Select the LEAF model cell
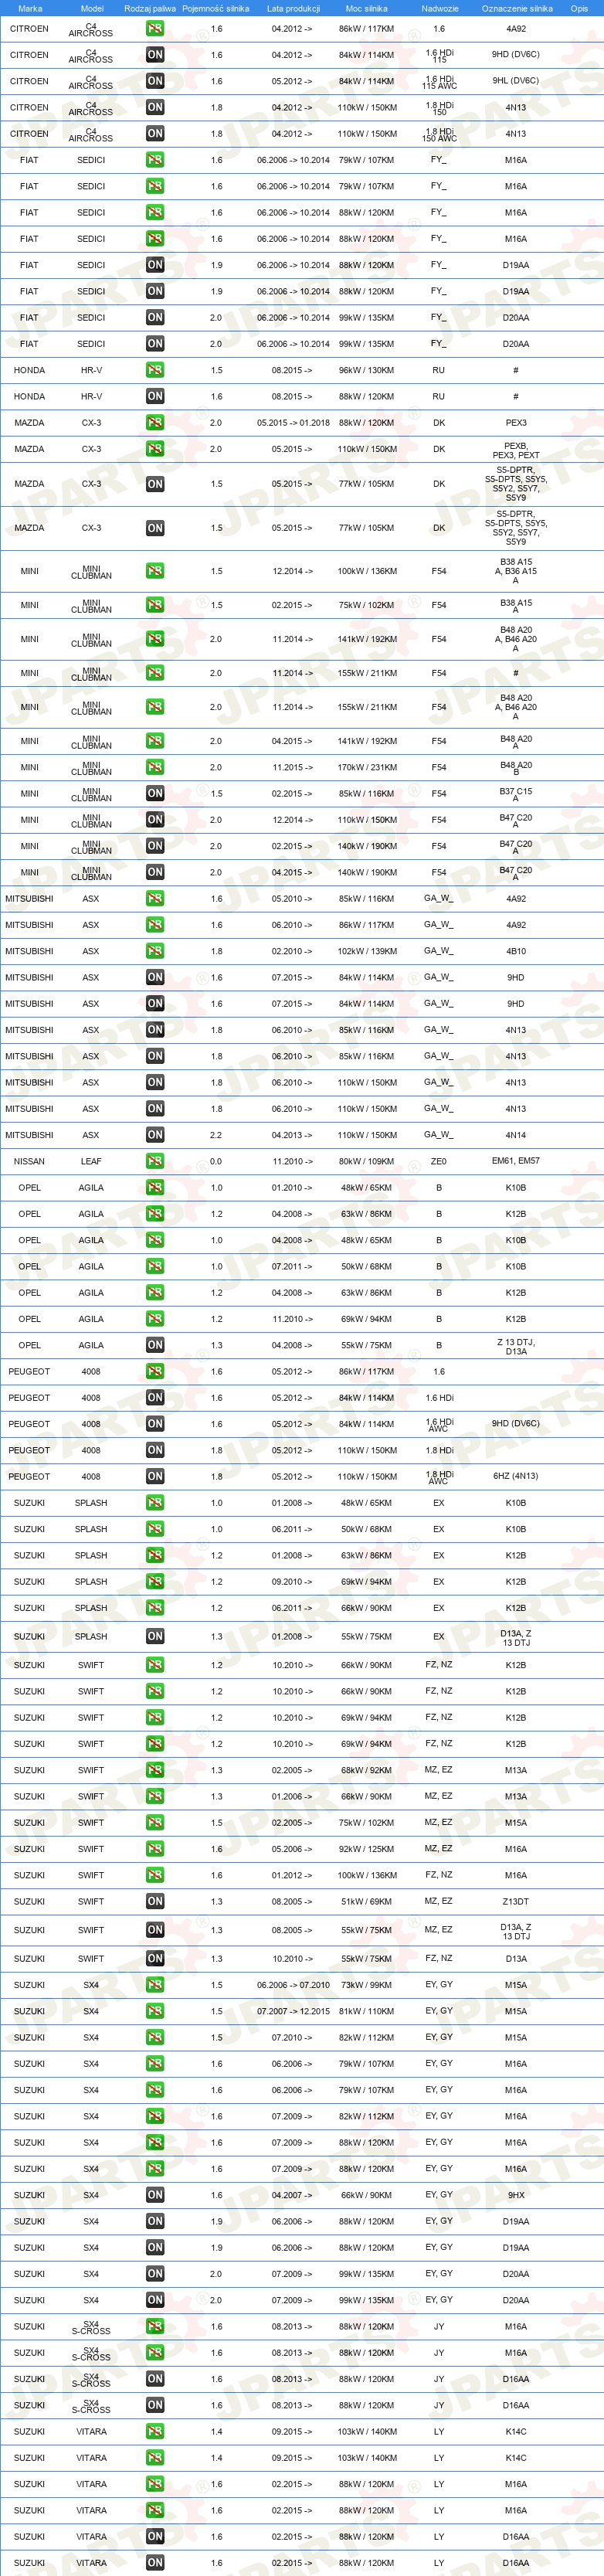604x2576 pixels. coord(91,1161)
